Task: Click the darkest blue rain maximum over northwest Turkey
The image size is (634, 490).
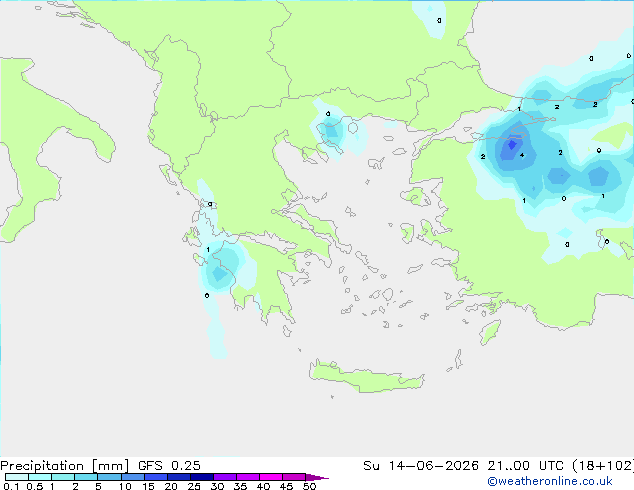Action: (512, 144)
